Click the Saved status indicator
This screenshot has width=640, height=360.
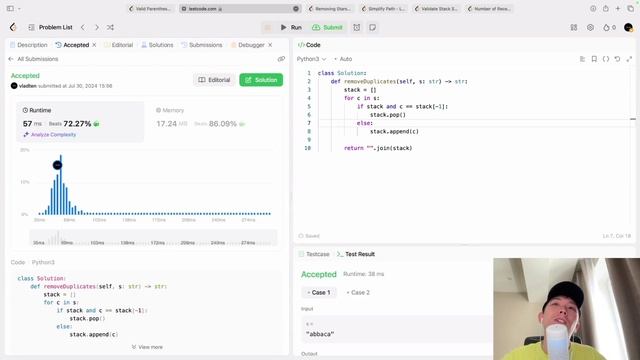click(x=309, y=236)
